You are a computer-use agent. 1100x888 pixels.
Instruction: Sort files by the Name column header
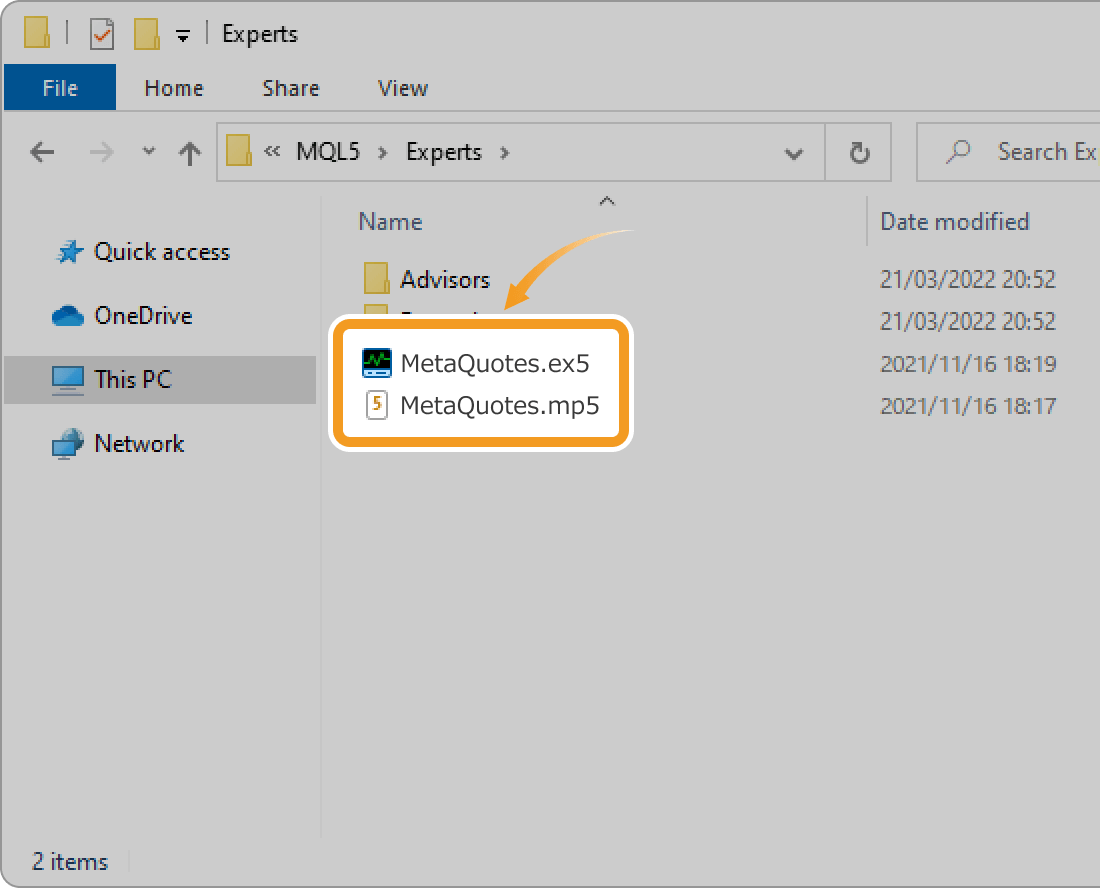click(391, 222)
